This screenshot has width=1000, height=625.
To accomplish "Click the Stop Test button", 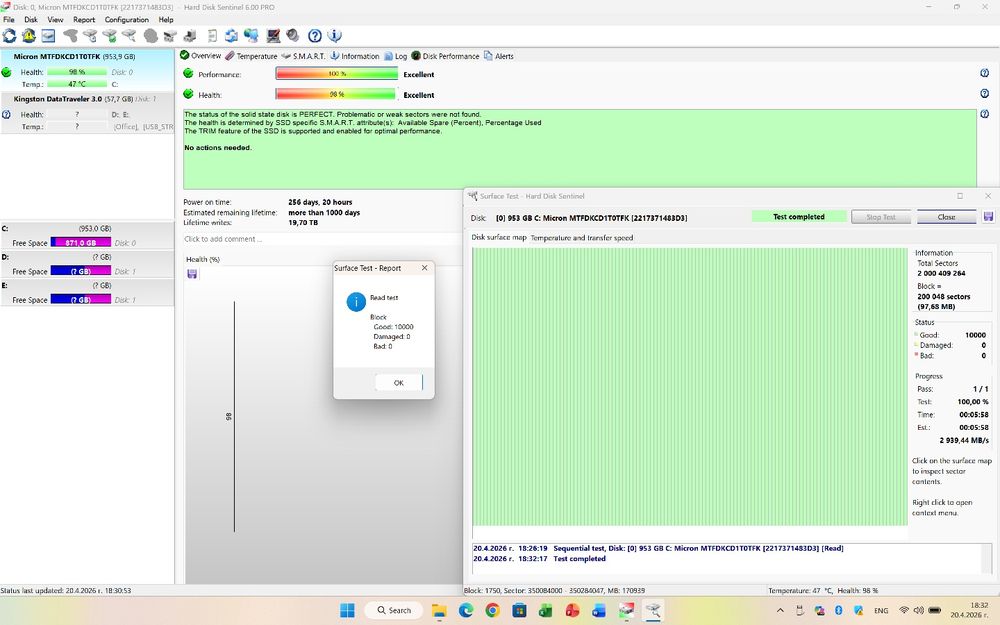I will click(x=881, y=217).
